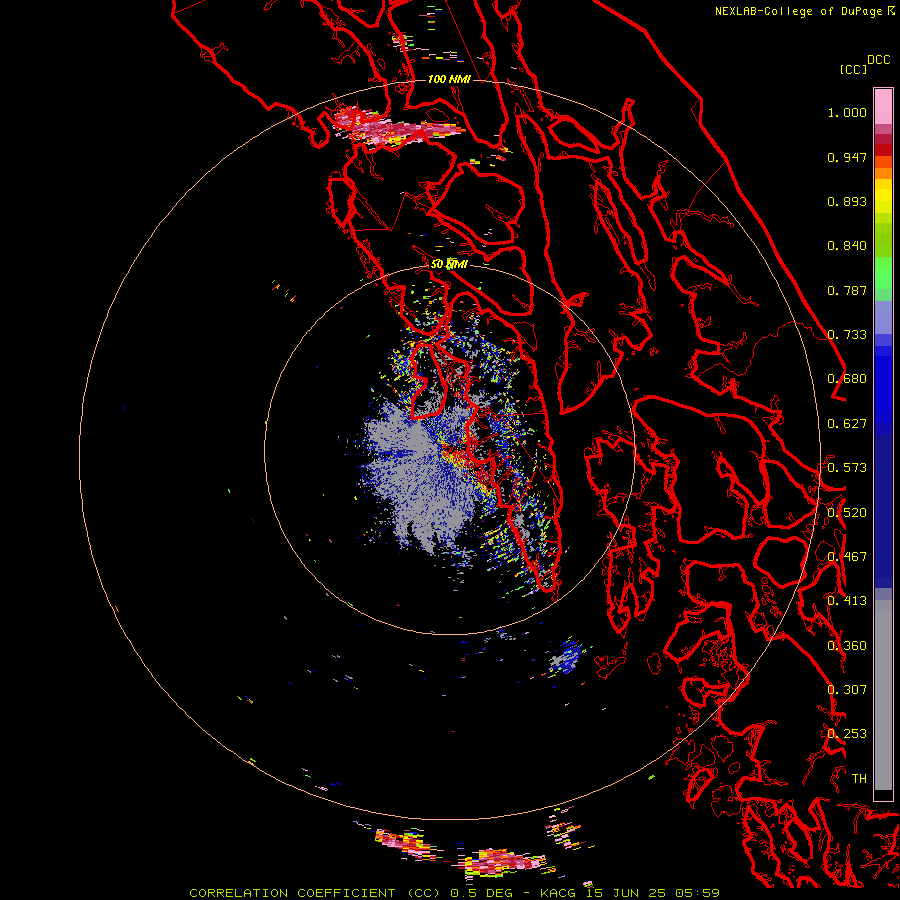Click the 0.947 scale value
The height and width of the screenshot is (900, 900).
(x=847, y=157)
